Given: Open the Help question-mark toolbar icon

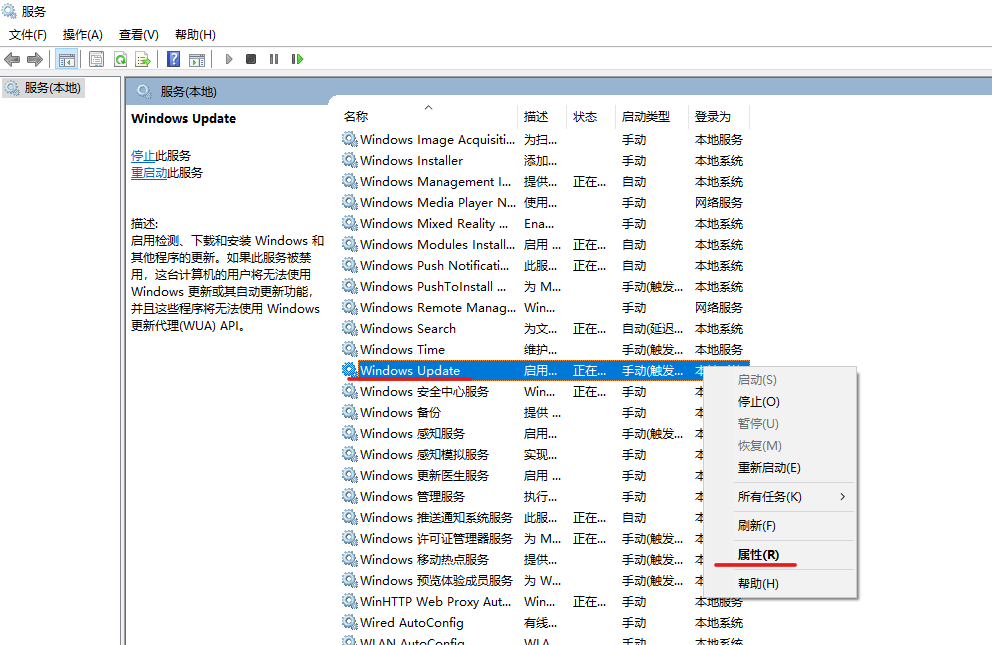Looking at the screenshot, I should [x=173, y=59].
